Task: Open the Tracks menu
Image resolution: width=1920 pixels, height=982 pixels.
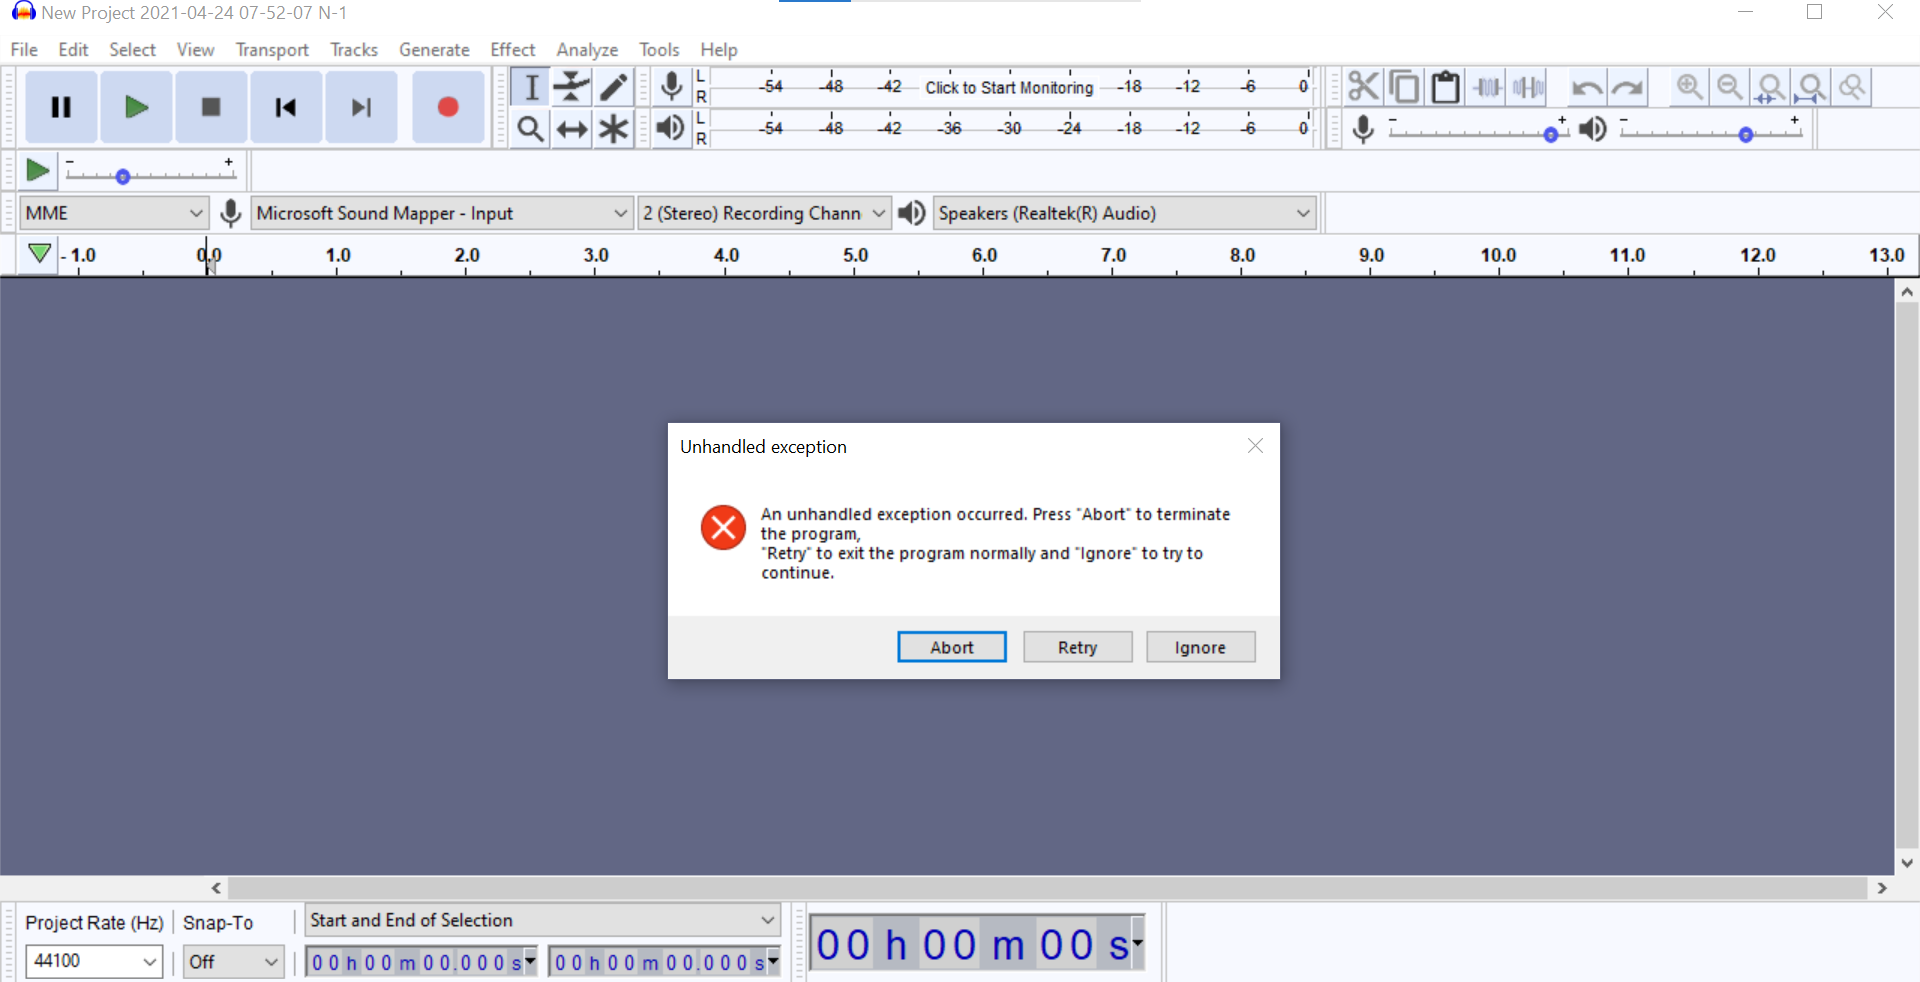Action: [x=354, y=49]
